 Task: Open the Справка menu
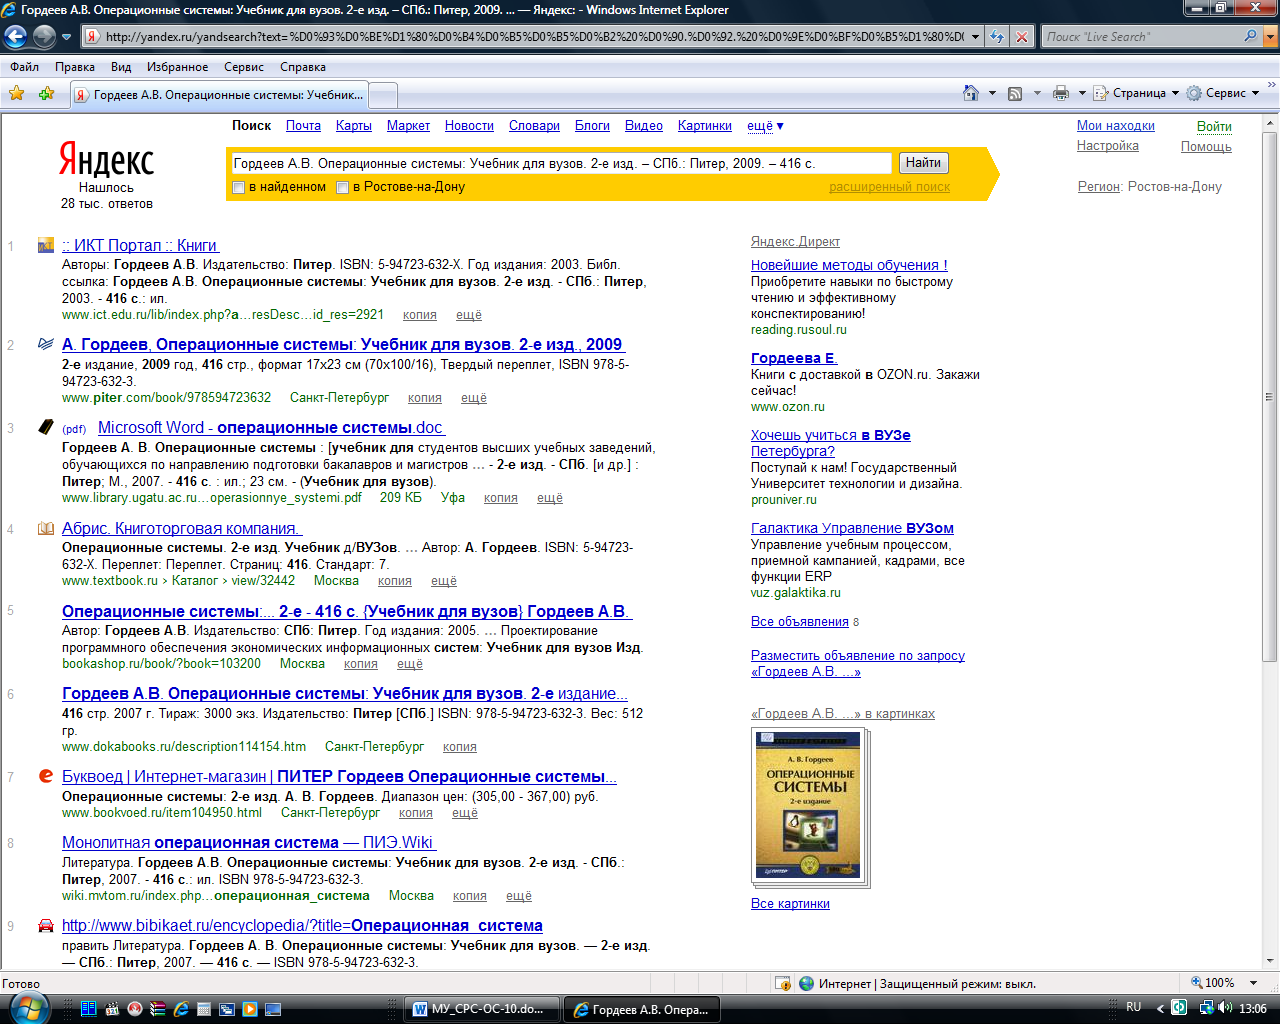click(x=303, y=67)
